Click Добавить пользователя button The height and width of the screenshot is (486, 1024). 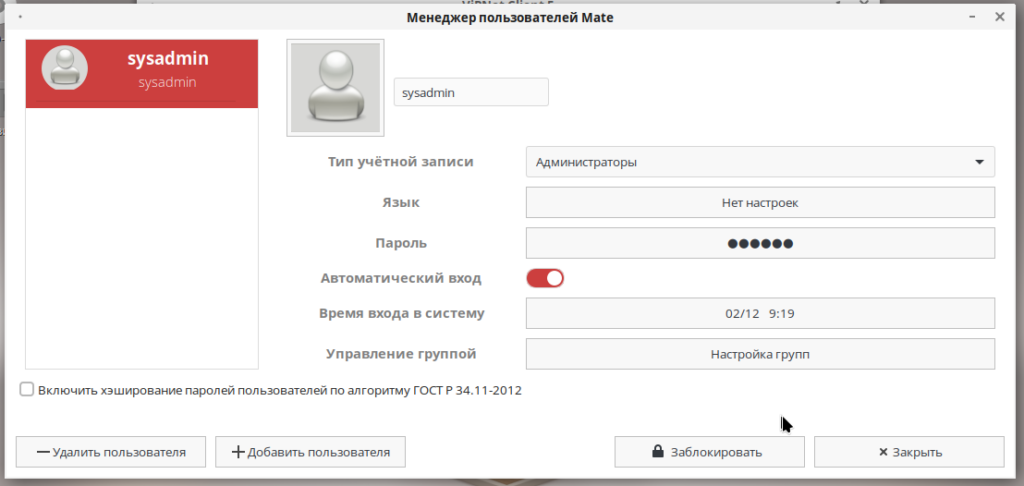[x=310, y=452]
